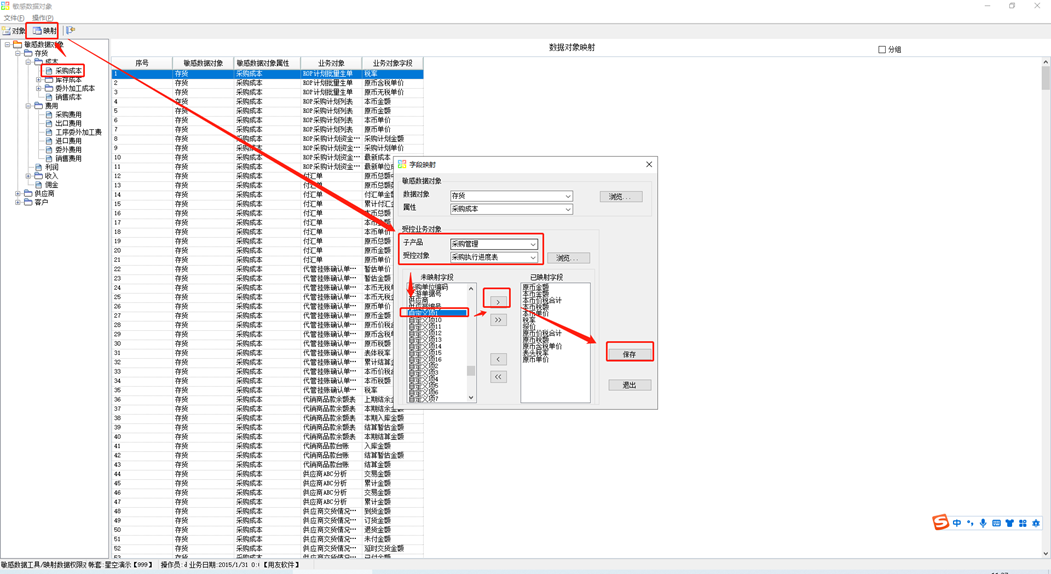Select table row number 44
The image size is (1051, 574).
click(x=267, y=474)
